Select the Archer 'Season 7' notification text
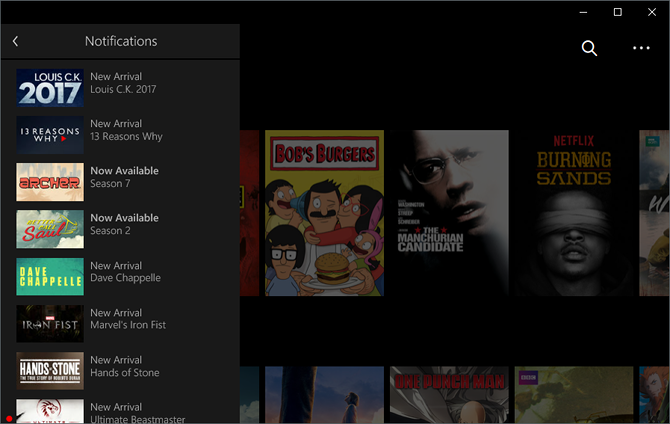This screenshot has width=670, height=424. coord(110,183)
